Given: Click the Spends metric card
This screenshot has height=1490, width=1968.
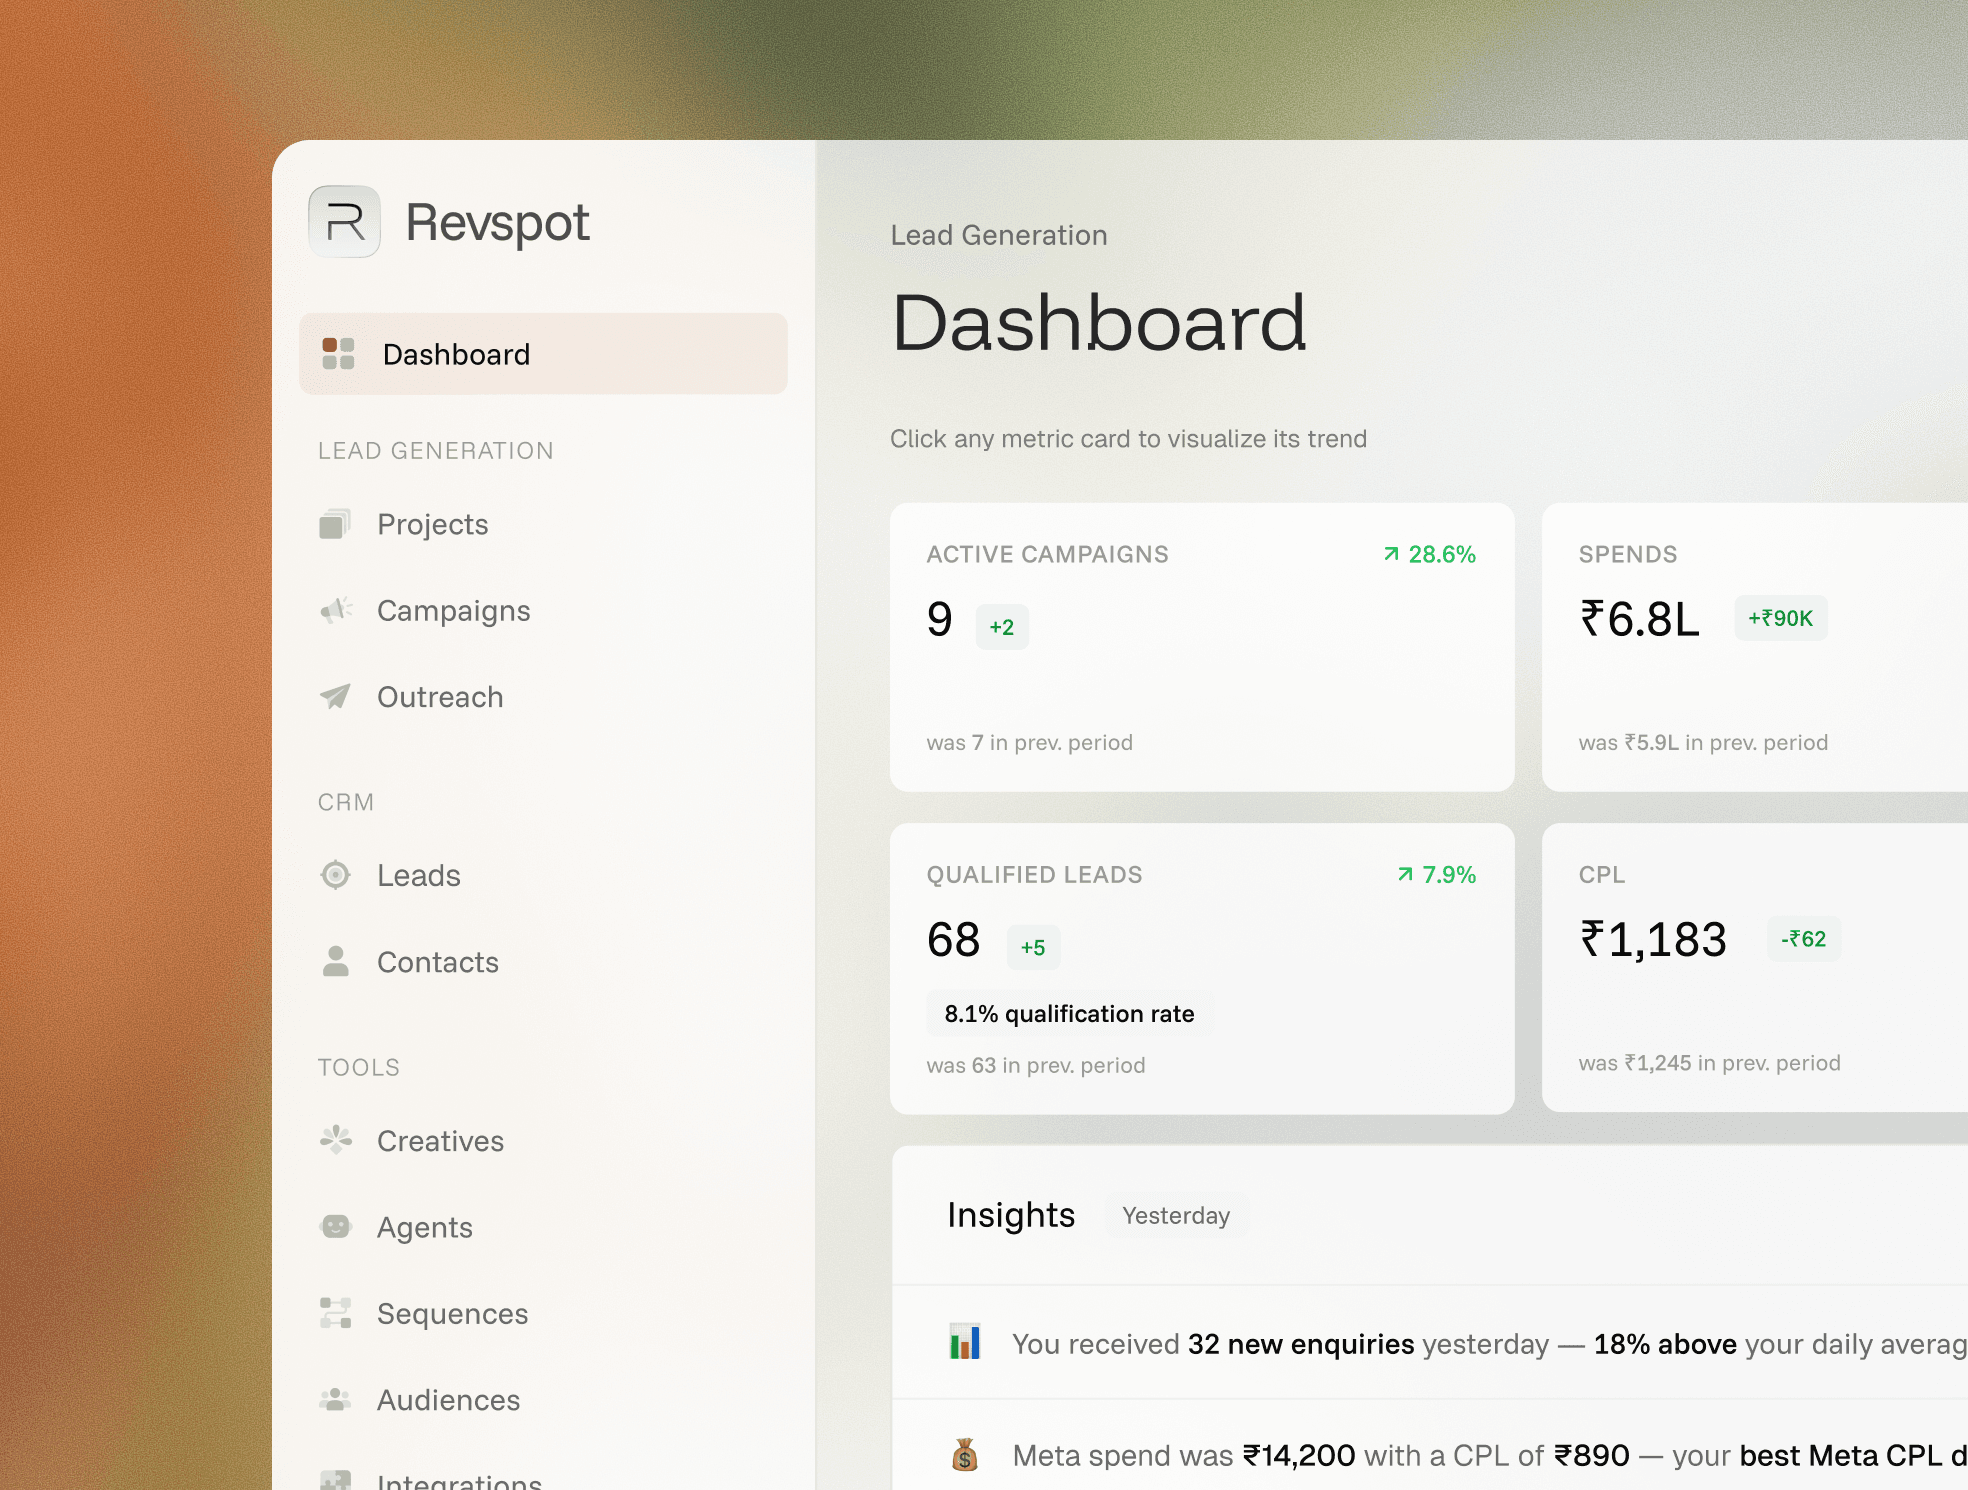Looking at the screenshot, I should click(1754, 647).
